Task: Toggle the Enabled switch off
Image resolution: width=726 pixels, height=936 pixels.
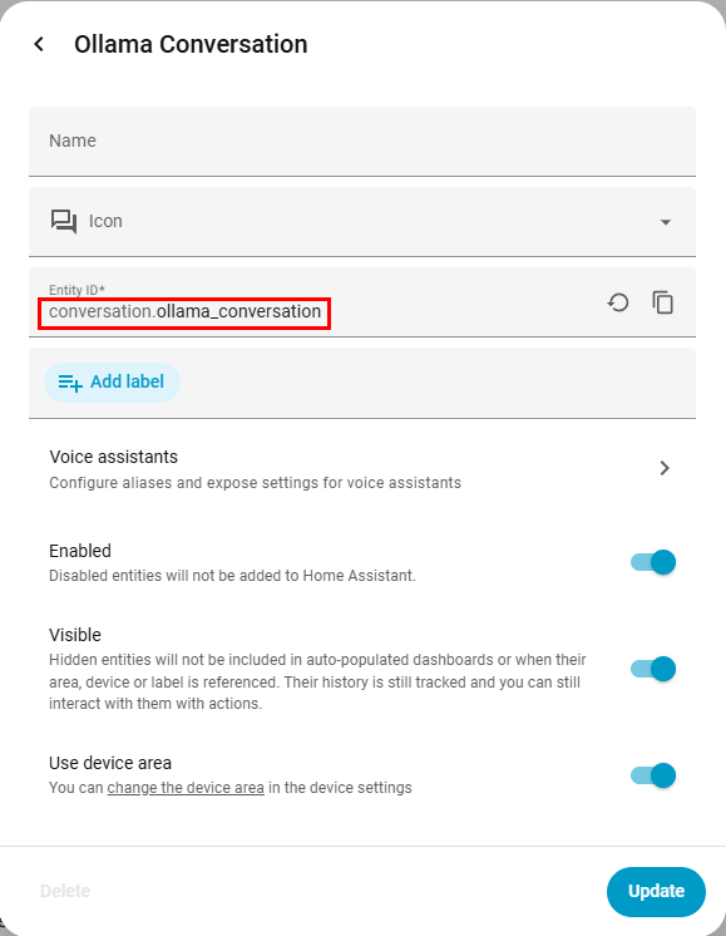Action: pos(654,562)
